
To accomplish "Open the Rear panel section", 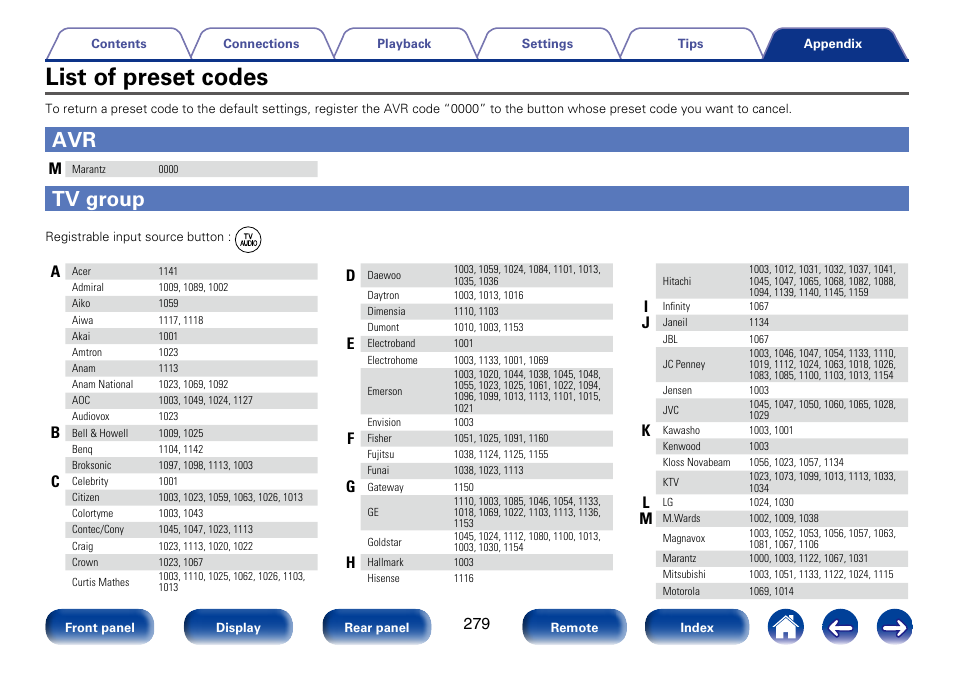I will 377,627.
